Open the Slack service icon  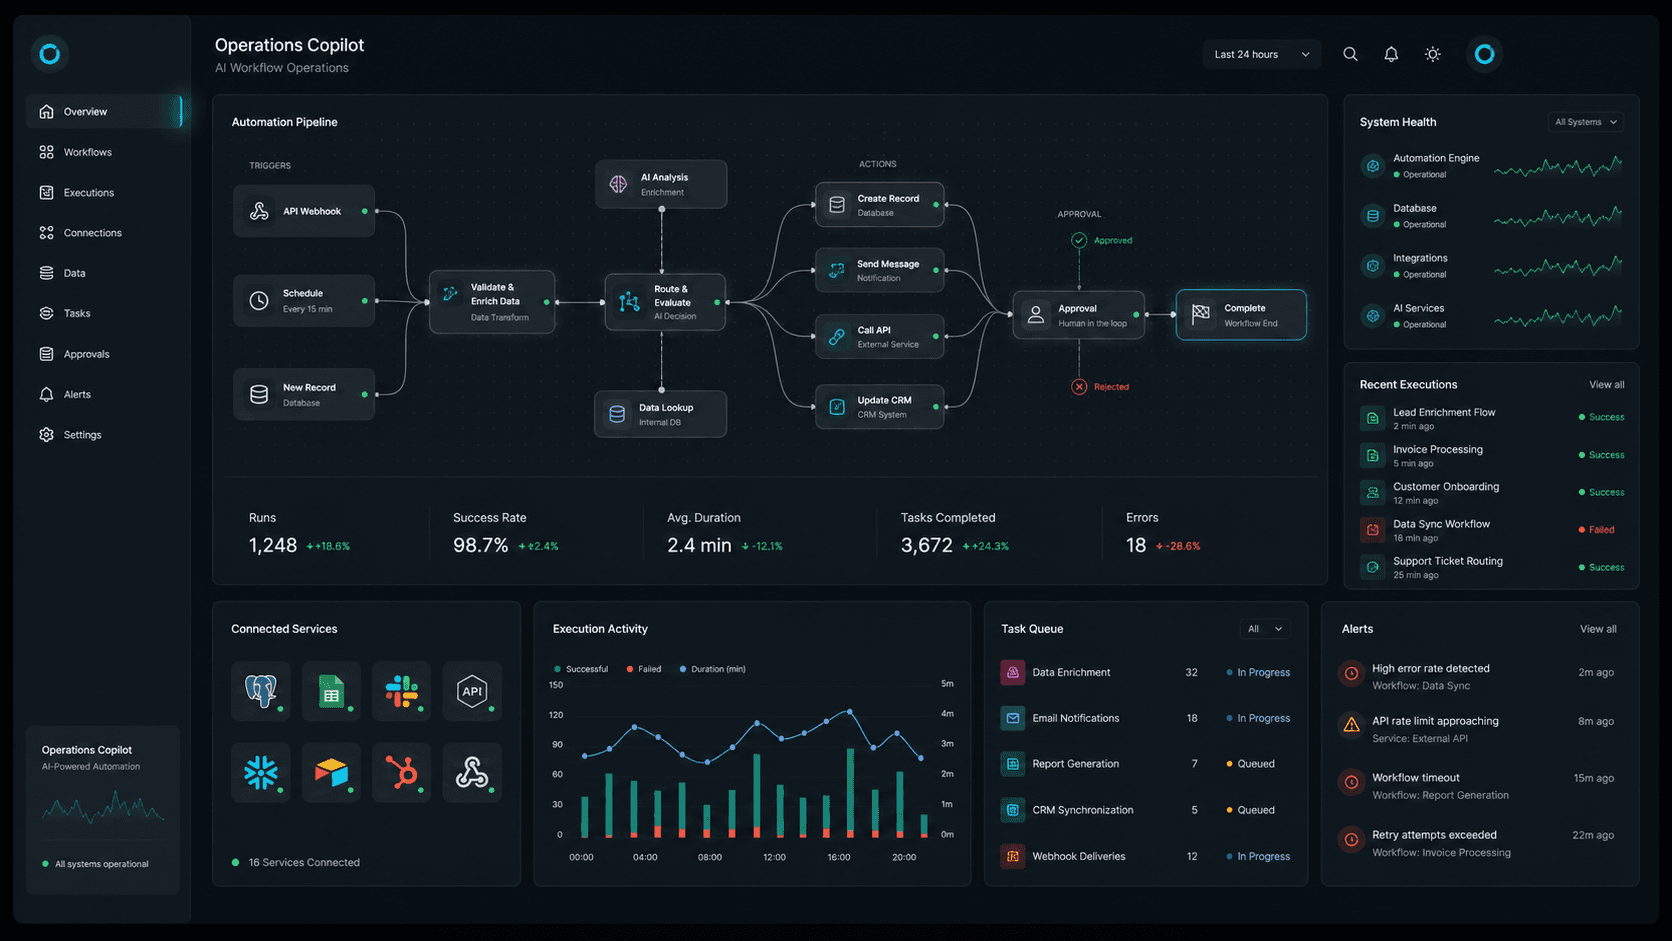point(401,691)
